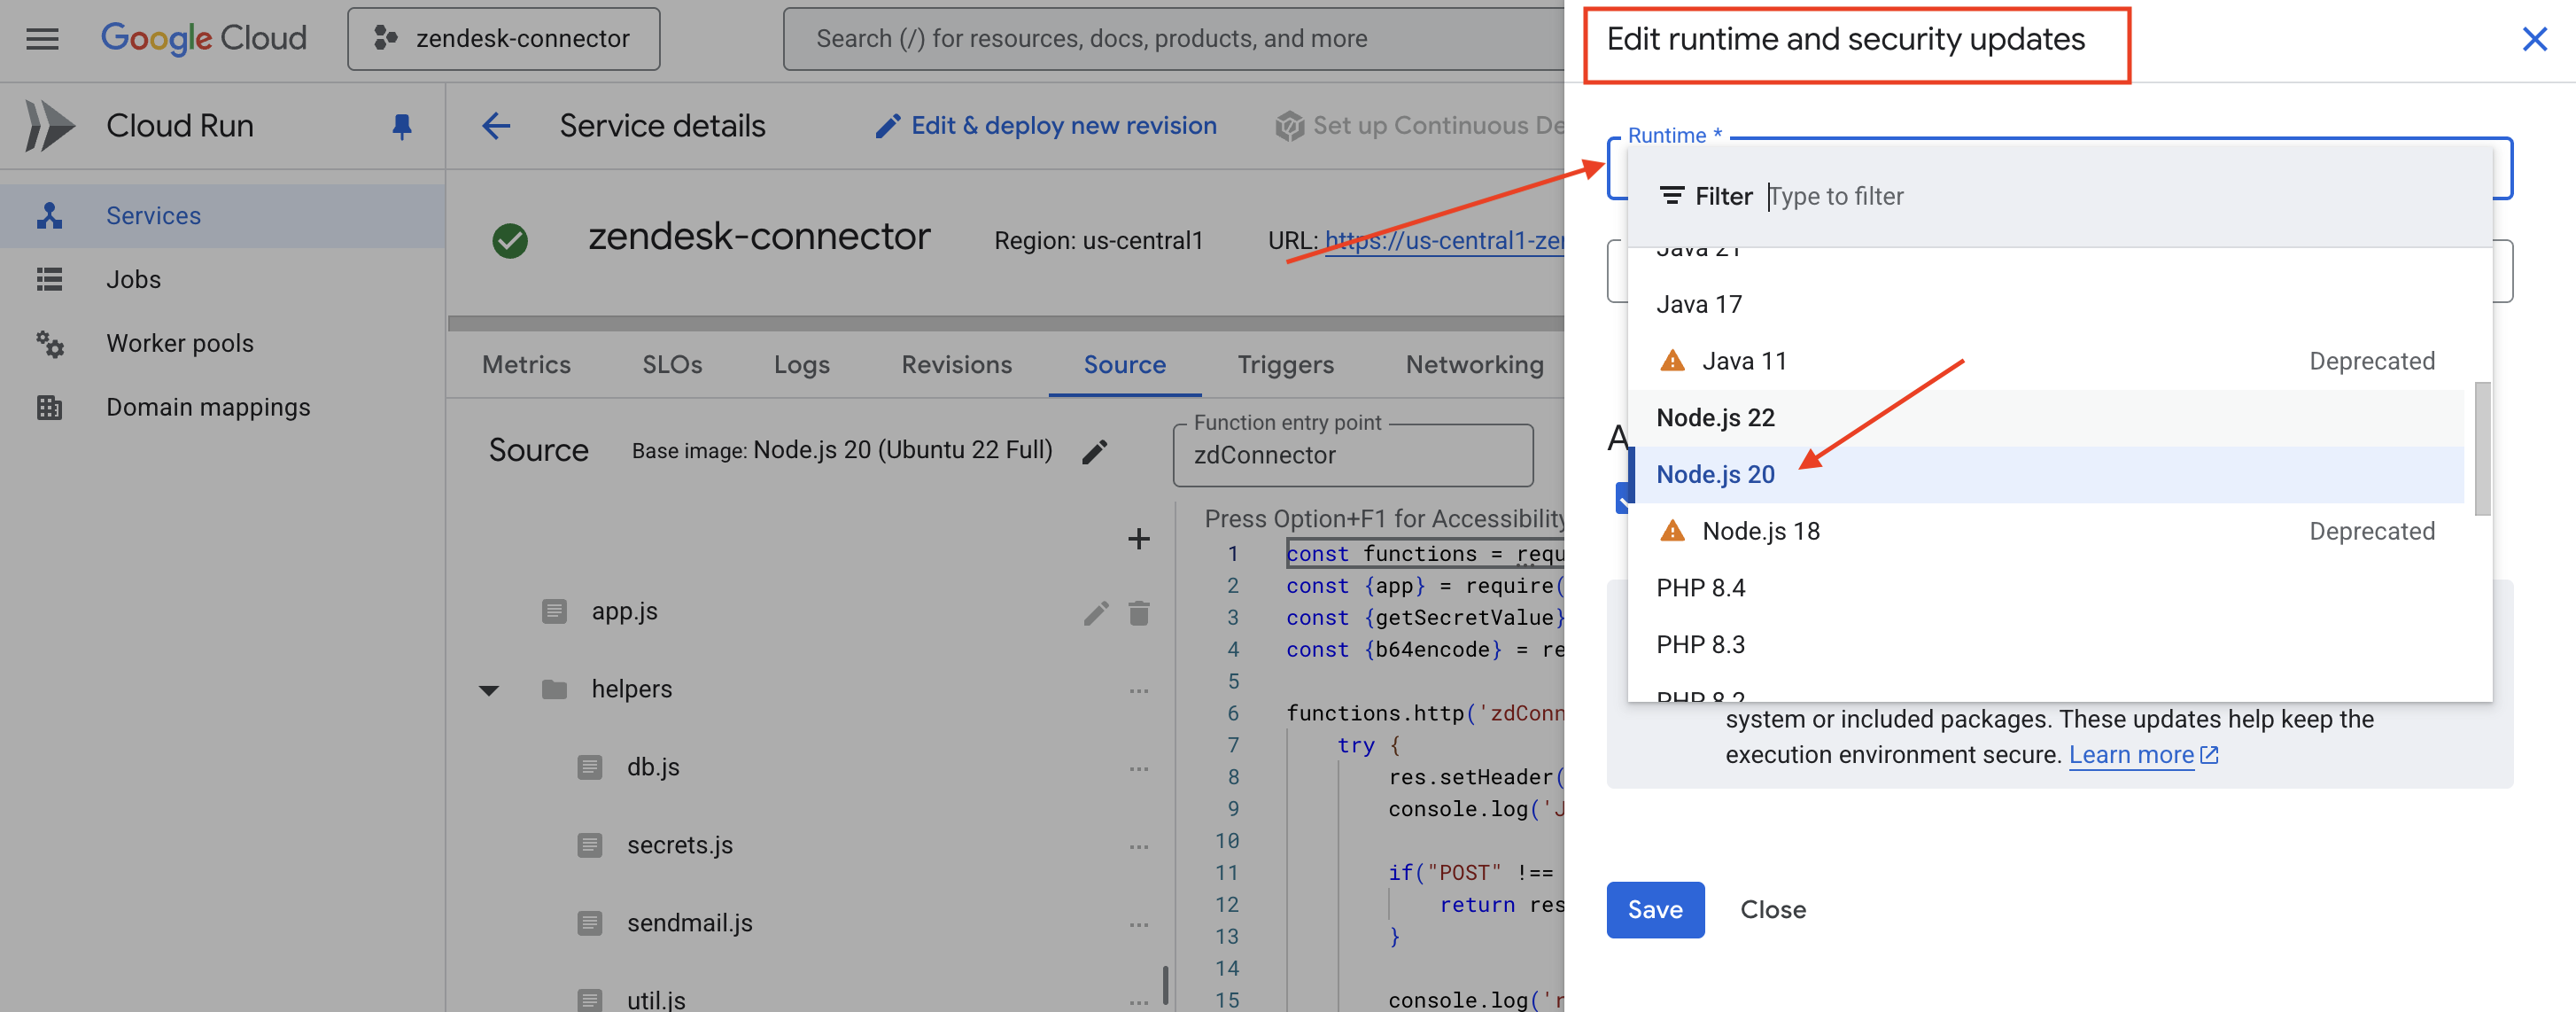Screen dimensions: 2576x1012
Task: Collapse the helpers folder
Action: 489,690
